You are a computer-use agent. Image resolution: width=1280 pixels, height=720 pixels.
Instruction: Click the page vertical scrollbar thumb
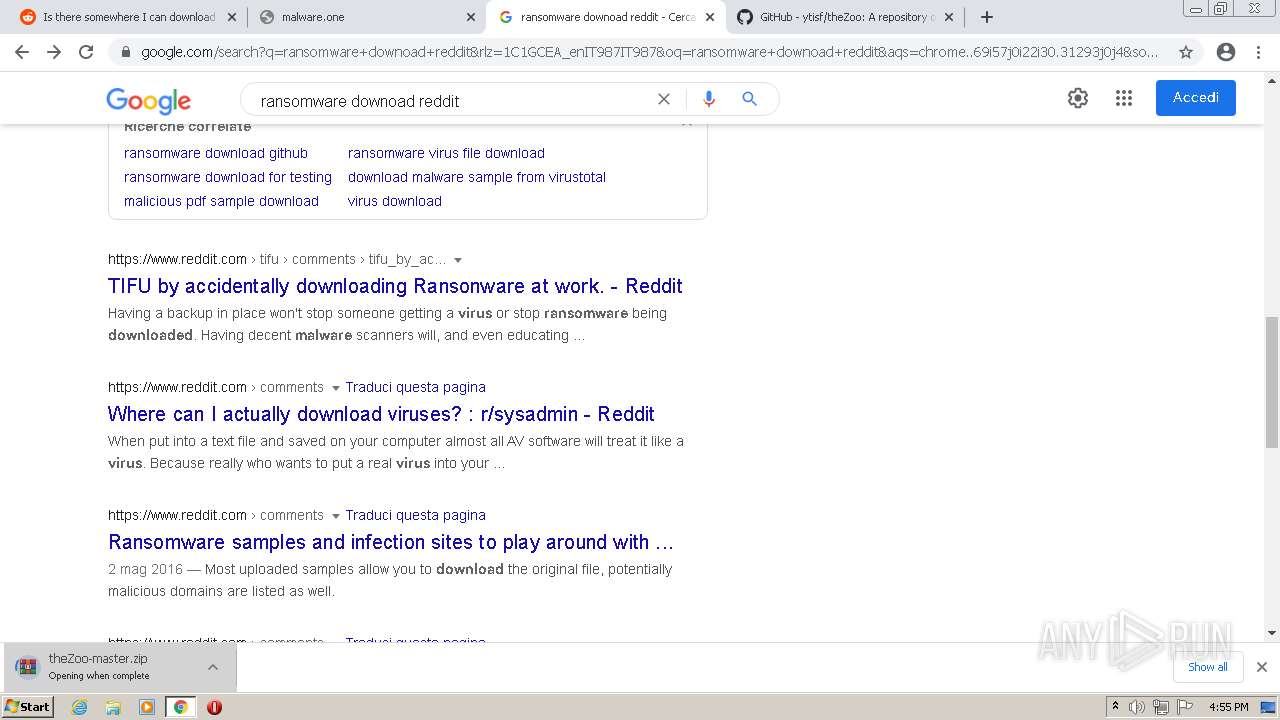click(1271, 382)
